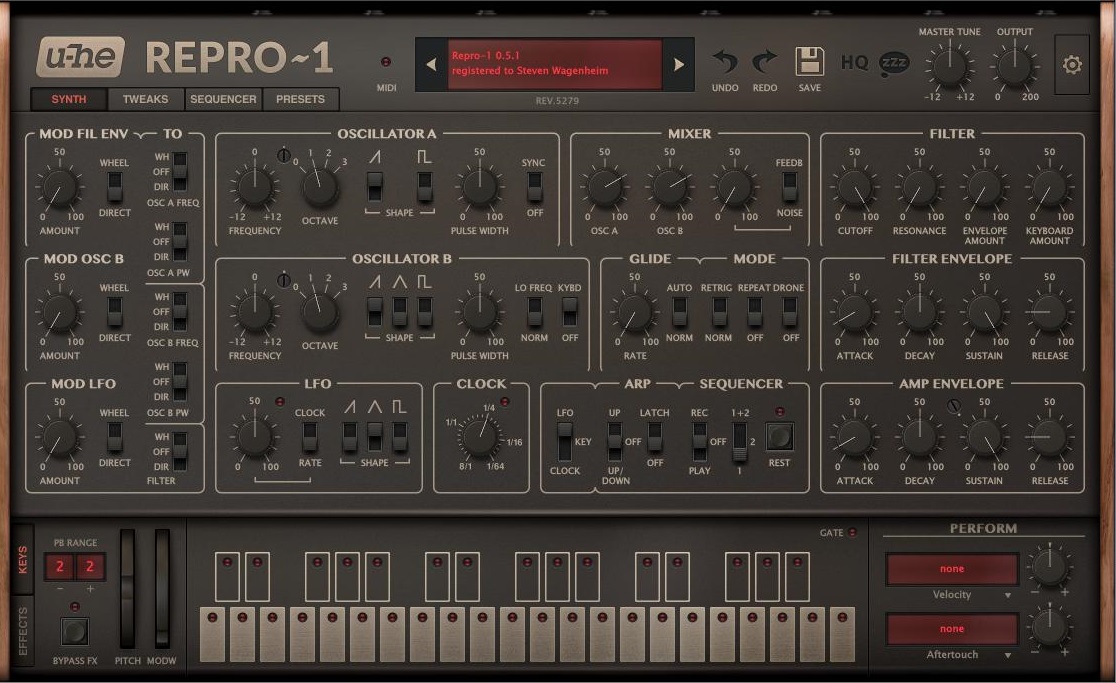Click the PITCH bend wheel
This screenshot has width=1116, height=683.
[127, 588]
